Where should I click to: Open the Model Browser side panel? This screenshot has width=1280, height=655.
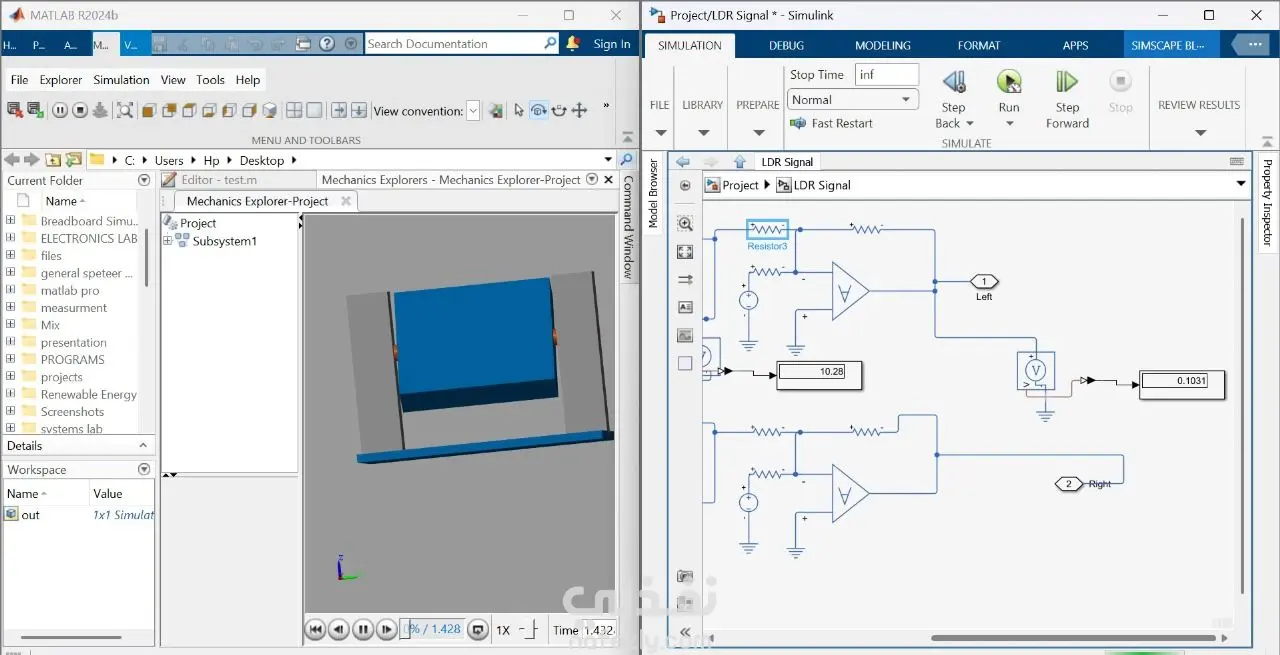(x=654, y=193)
